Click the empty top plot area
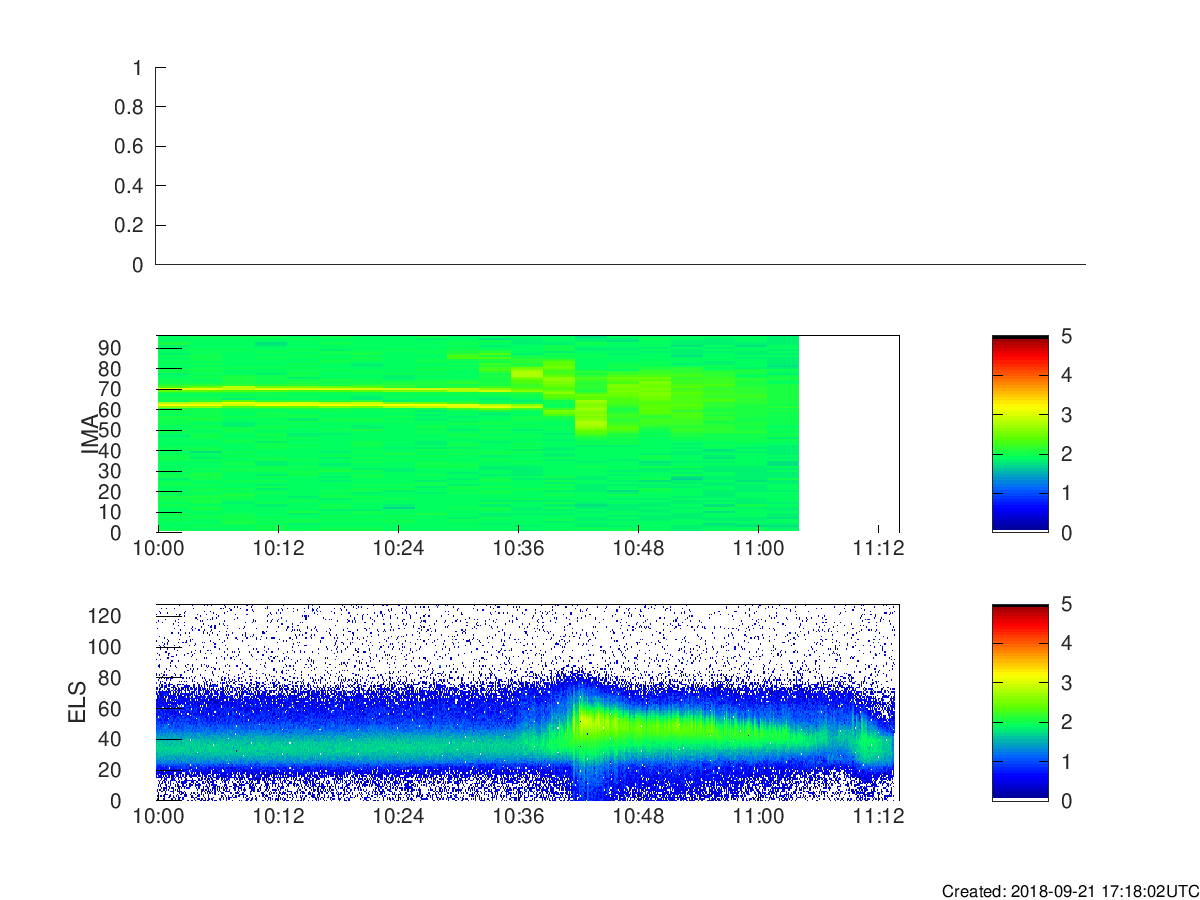Viewport: 1200px width, 900px height. (620, 166)
